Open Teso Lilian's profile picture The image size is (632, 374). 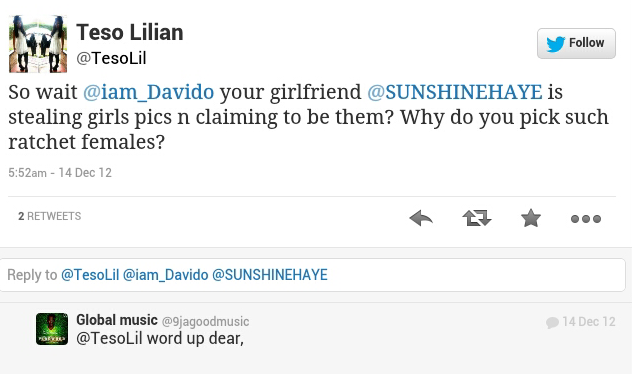[x=38, y=44]
